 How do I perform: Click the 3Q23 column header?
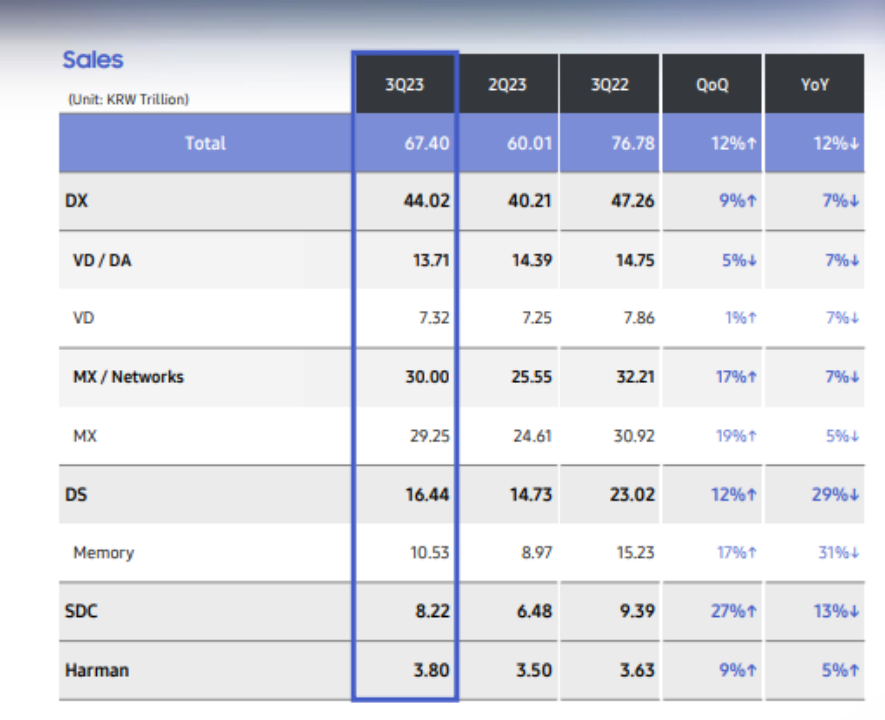point(405,85)
